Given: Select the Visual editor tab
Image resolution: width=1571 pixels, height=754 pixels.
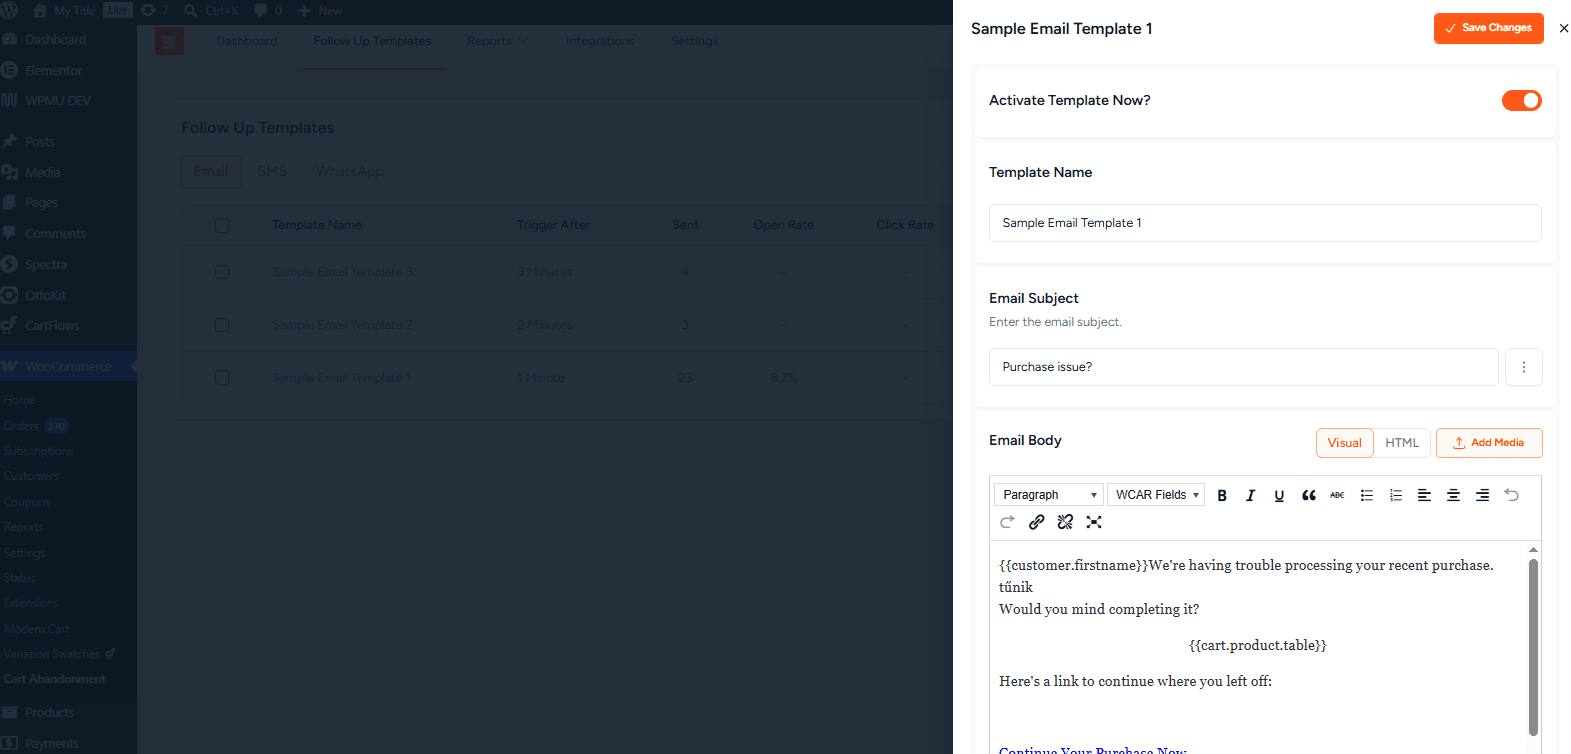Looking at the screenshot, I should pyautogui.click(x=1344, y=443).
